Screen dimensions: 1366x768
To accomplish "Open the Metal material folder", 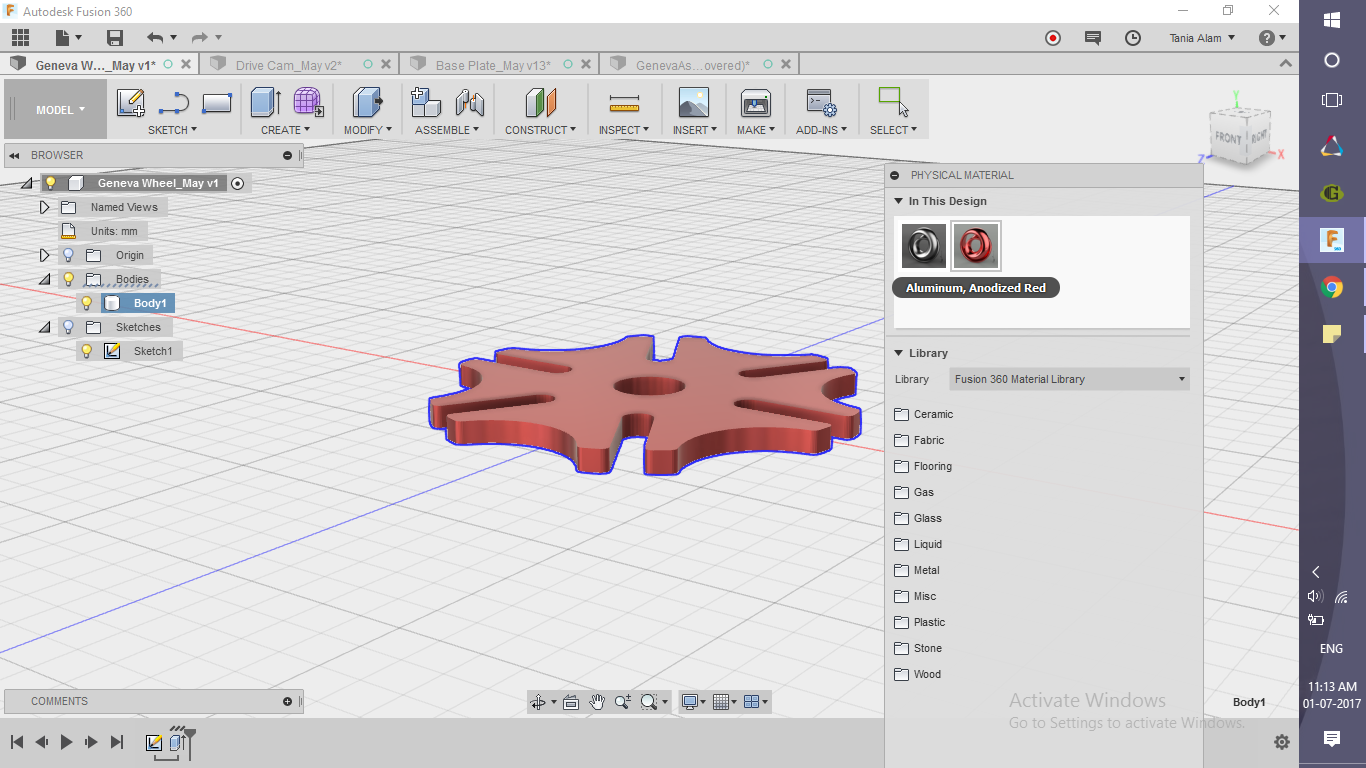I will [x=917, y=570].
